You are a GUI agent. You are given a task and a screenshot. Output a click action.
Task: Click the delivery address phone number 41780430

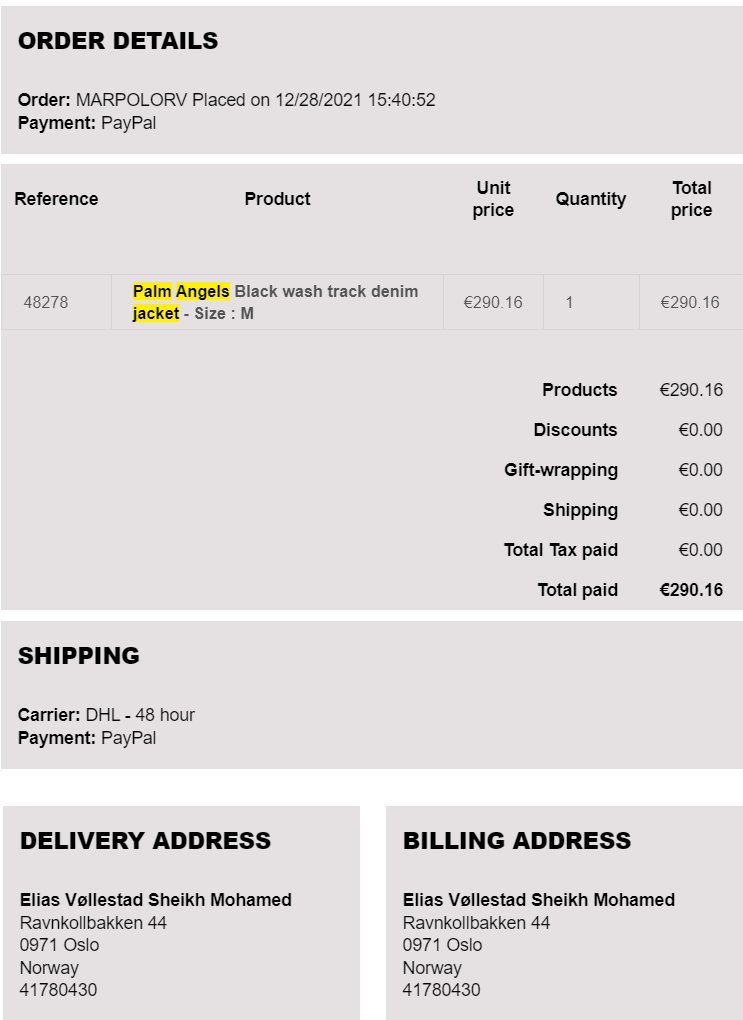tap(59, 990)
